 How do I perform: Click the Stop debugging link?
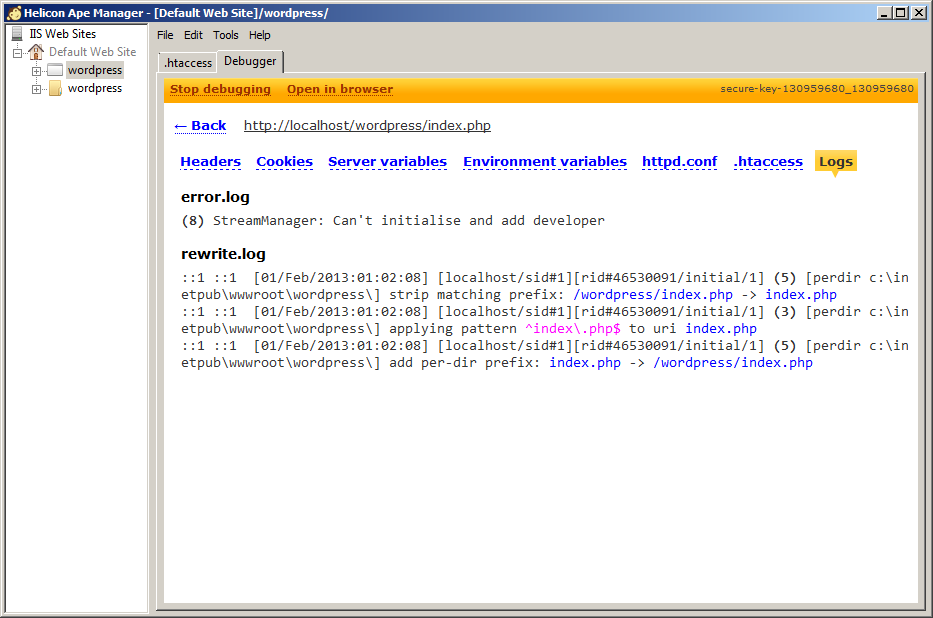220,89
